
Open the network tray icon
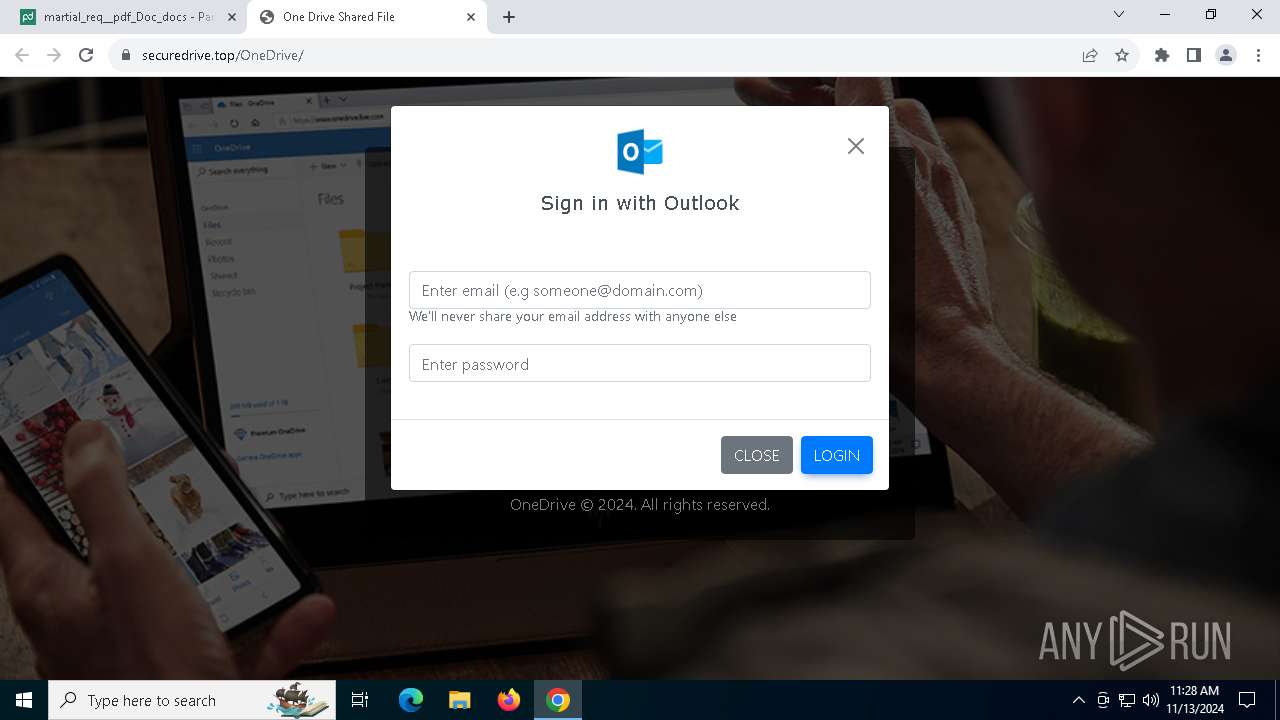1127,700
